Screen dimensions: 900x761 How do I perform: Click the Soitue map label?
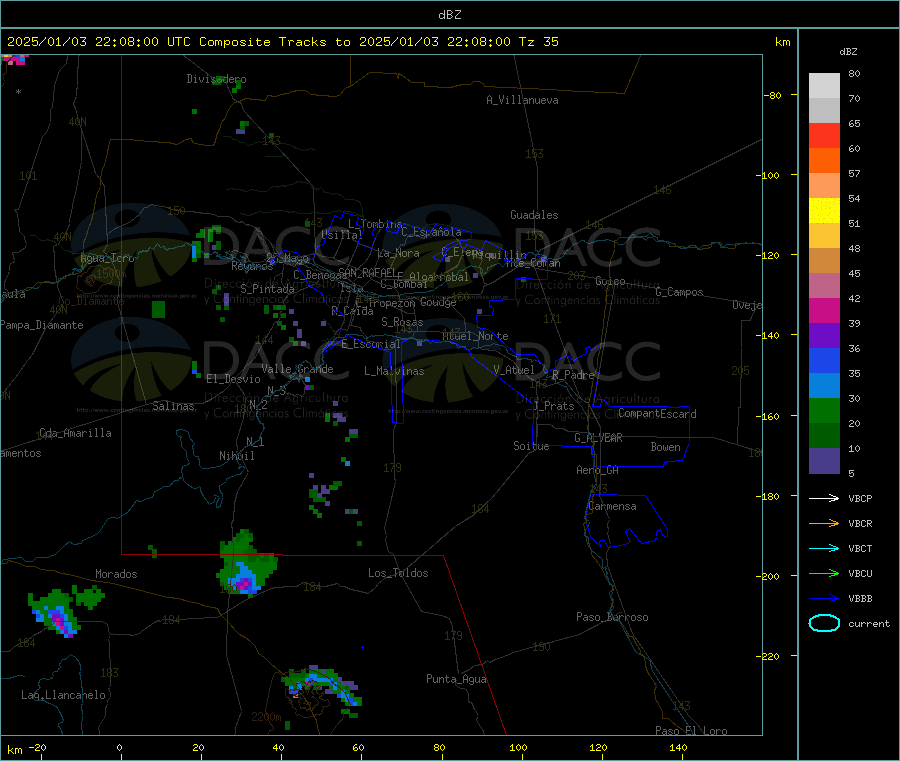coord(531,446)
